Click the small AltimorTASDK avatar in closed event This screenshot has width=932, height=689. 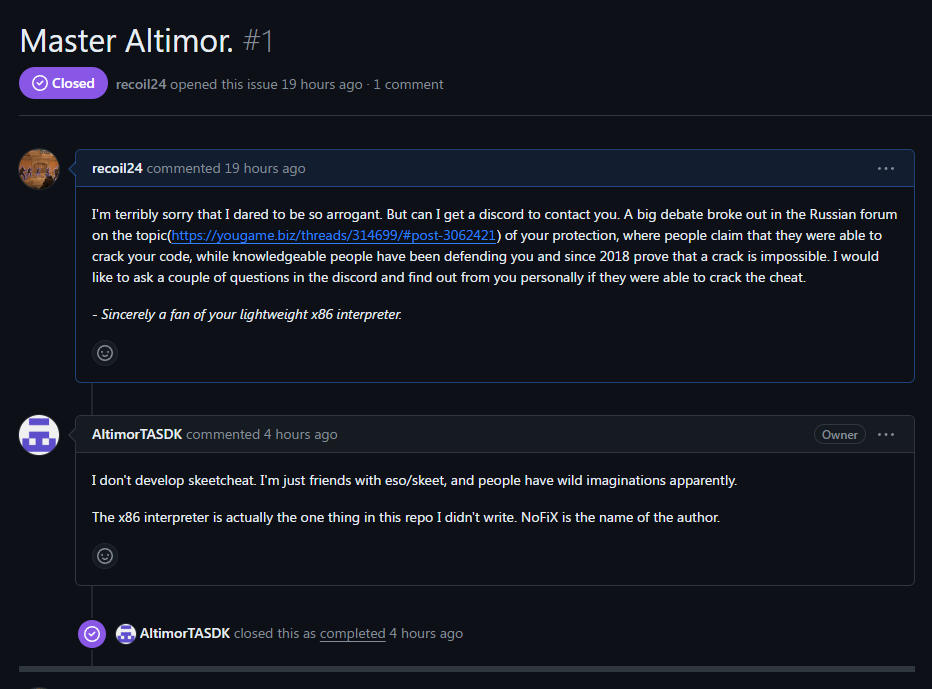126,633
